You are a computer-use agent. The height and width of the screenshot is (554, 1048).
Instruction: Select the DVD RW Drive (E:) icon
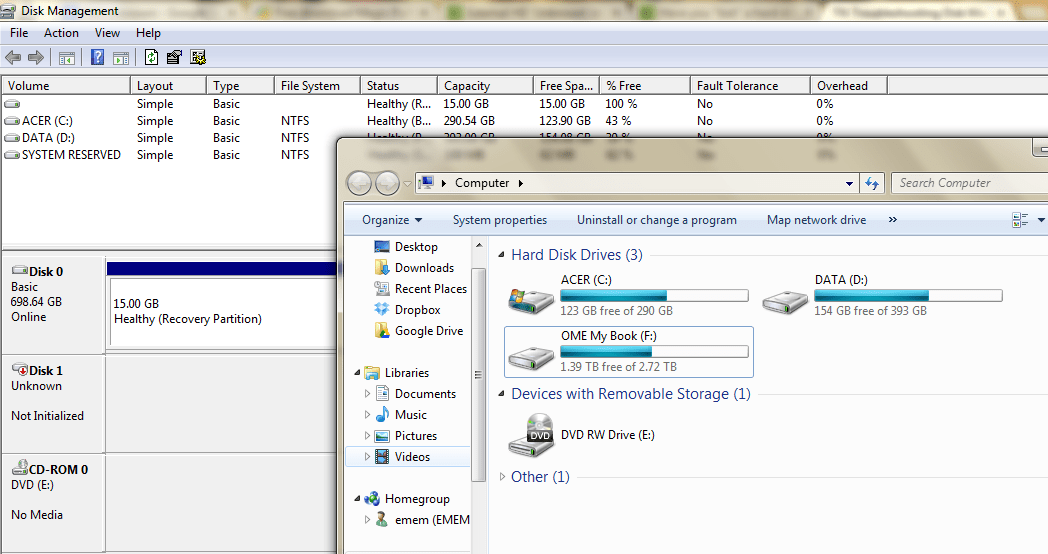531,435
